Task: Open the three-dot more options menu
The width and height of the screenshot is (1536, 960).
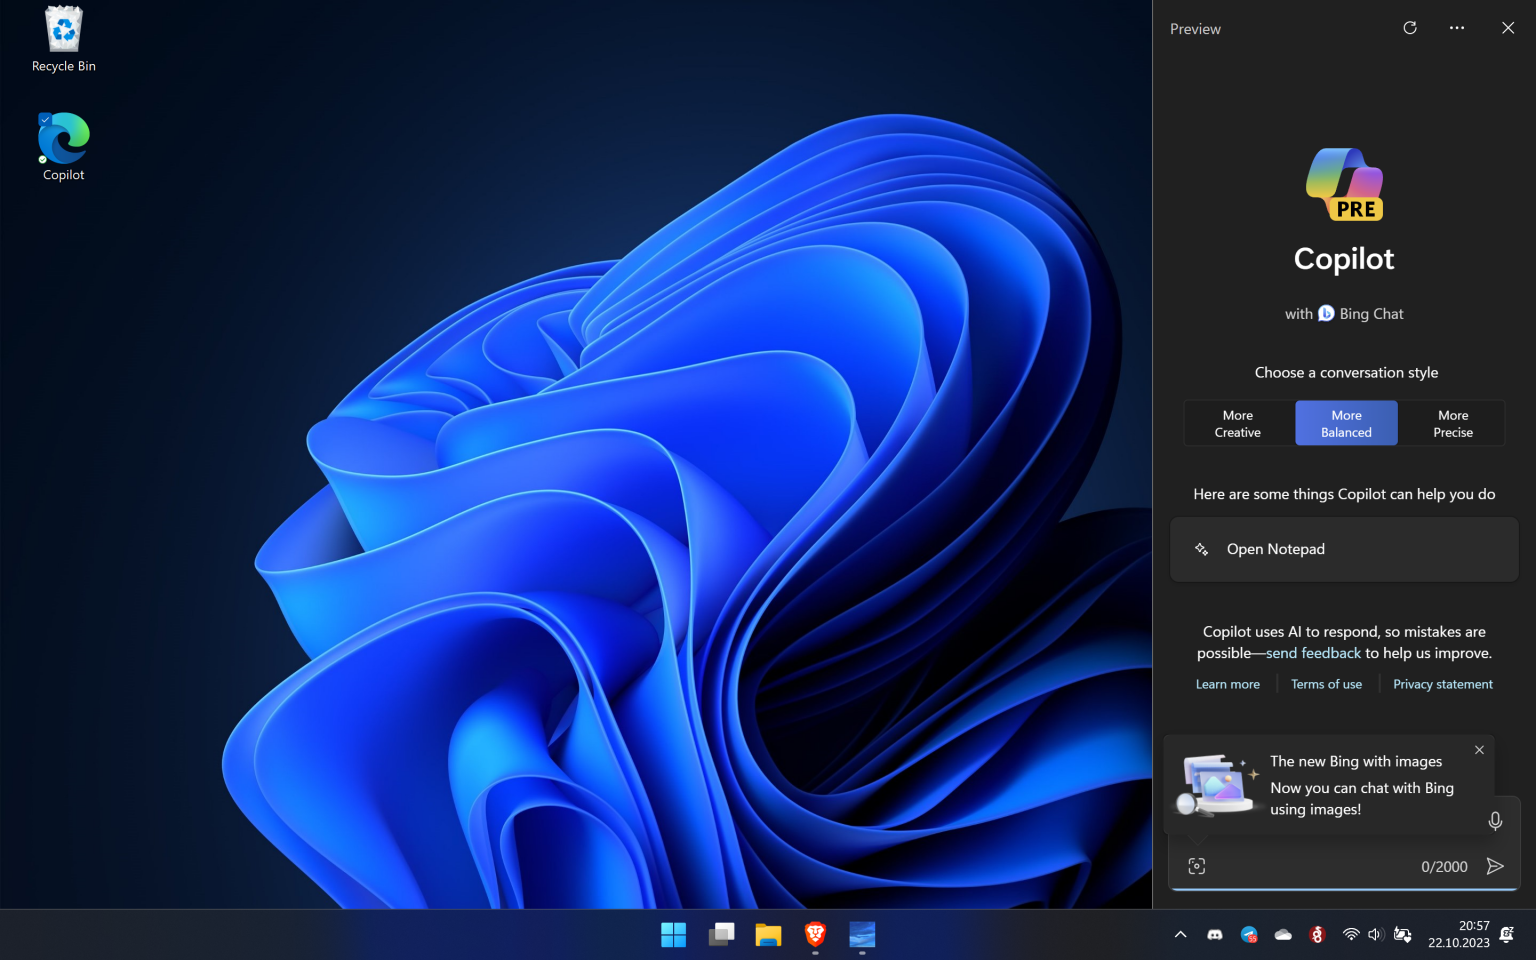Action: pyautogui.click(x=1457, y=28)
